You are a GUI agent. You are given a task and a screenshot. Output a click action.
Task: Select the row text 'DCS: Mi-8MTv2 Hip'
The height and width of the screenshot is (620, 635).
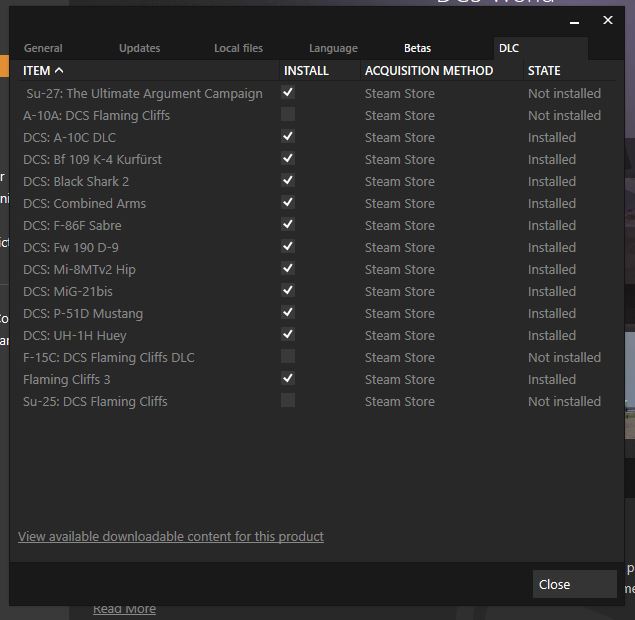pyautogui.click(x=79, y=270)
